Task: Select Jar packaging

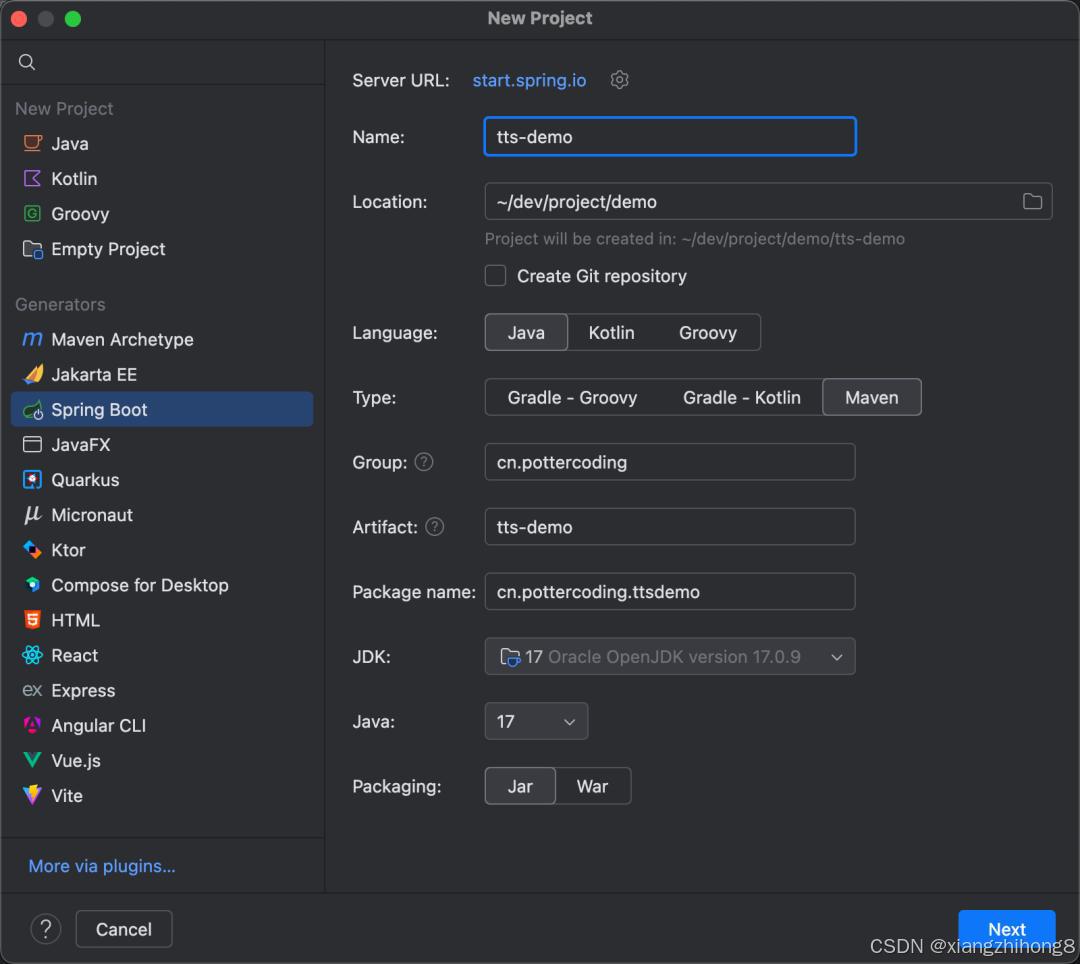Action: click(x=520, y=786)
